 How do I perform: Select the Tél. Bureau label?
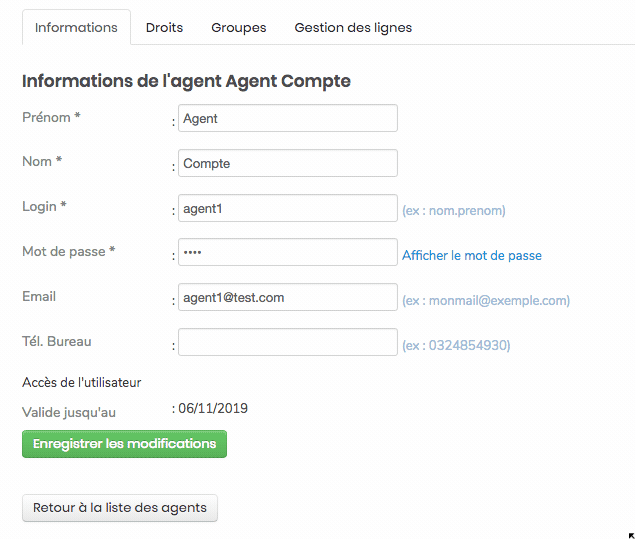coord(57,341)
